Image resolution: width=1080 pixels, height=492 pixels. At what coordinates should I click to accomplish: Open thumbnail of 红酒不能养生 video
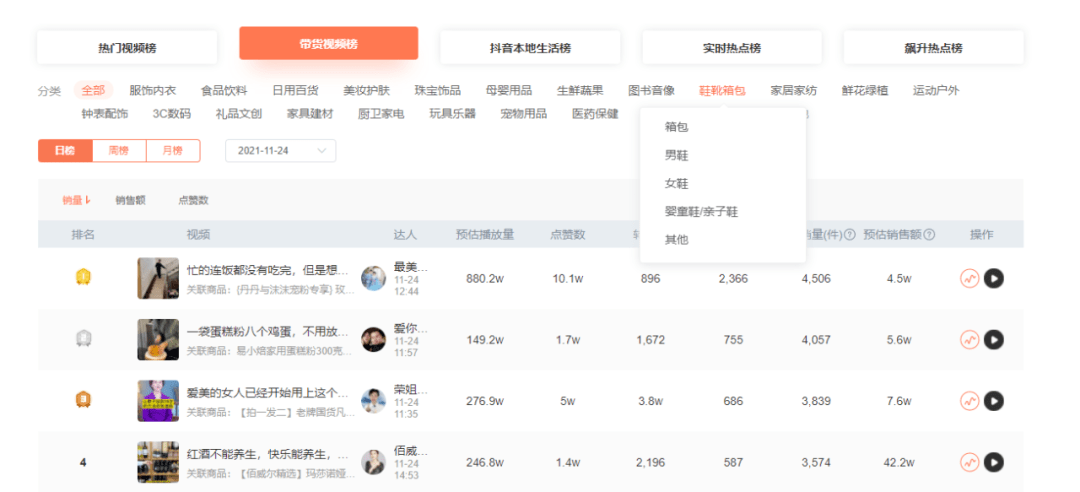click(158, 462)
